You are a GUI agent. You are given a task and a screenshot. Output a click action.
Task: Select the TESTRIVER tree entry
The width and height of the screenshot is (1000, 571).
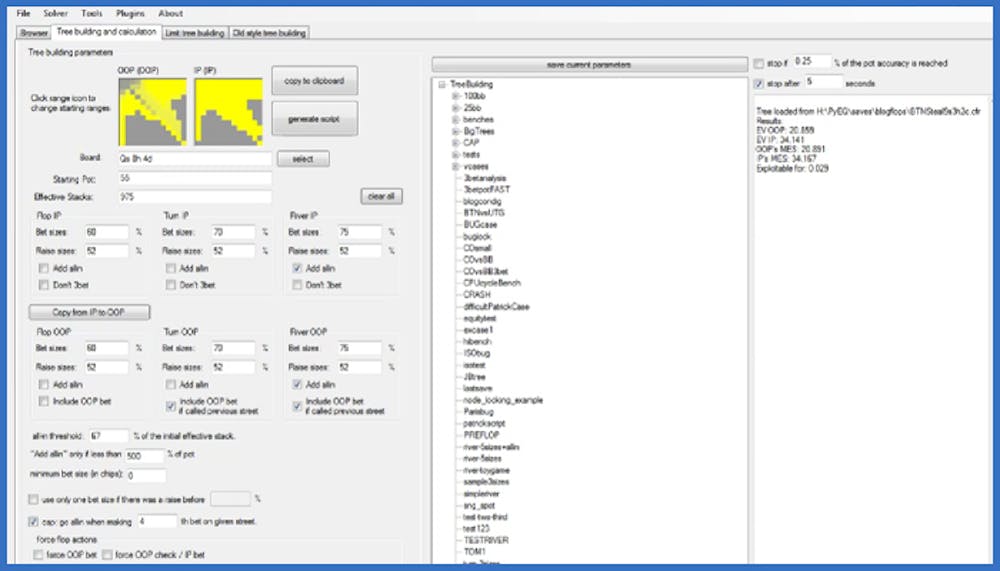pyautogui.click(x=486, y=540)
